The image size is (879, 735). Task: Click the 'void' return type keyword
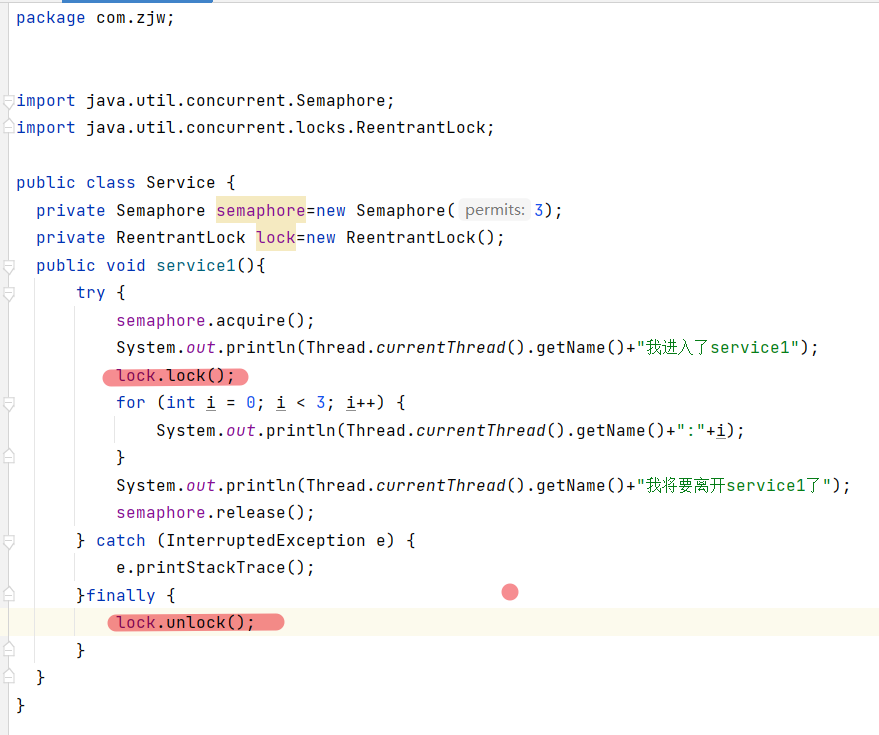coord(126,265)
